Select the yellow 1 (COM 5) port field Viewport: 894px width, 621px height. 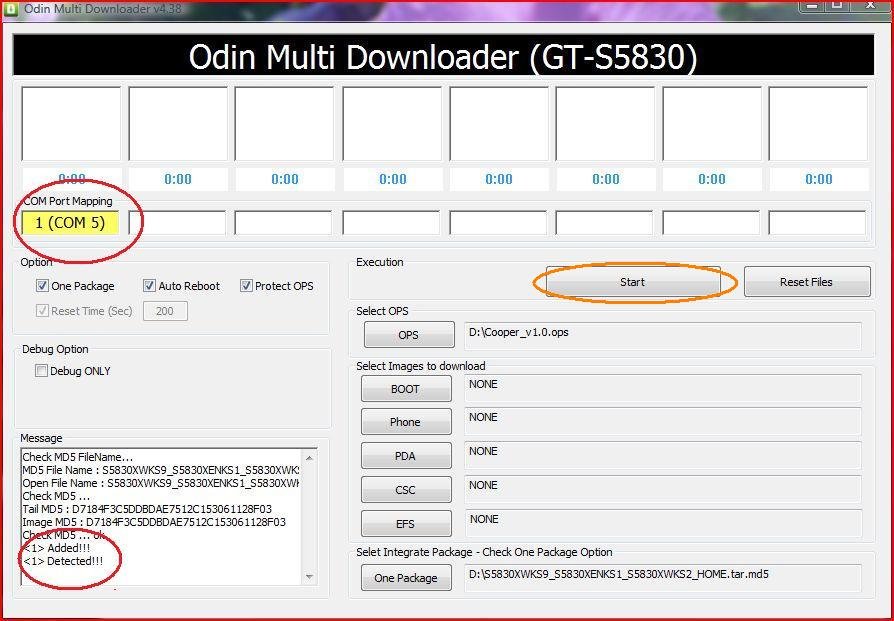70,223
